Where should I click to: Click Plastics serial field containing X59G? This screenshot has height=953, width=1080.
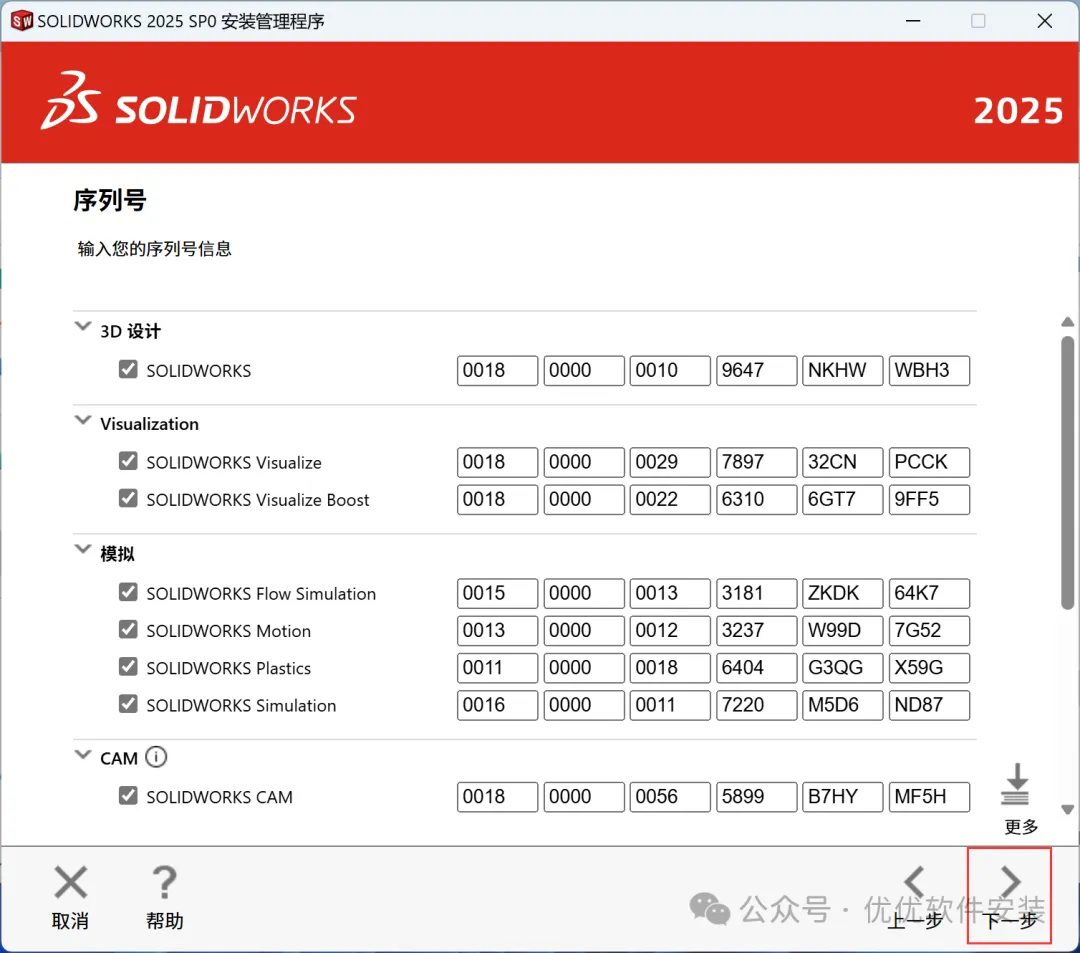[929, 668]
